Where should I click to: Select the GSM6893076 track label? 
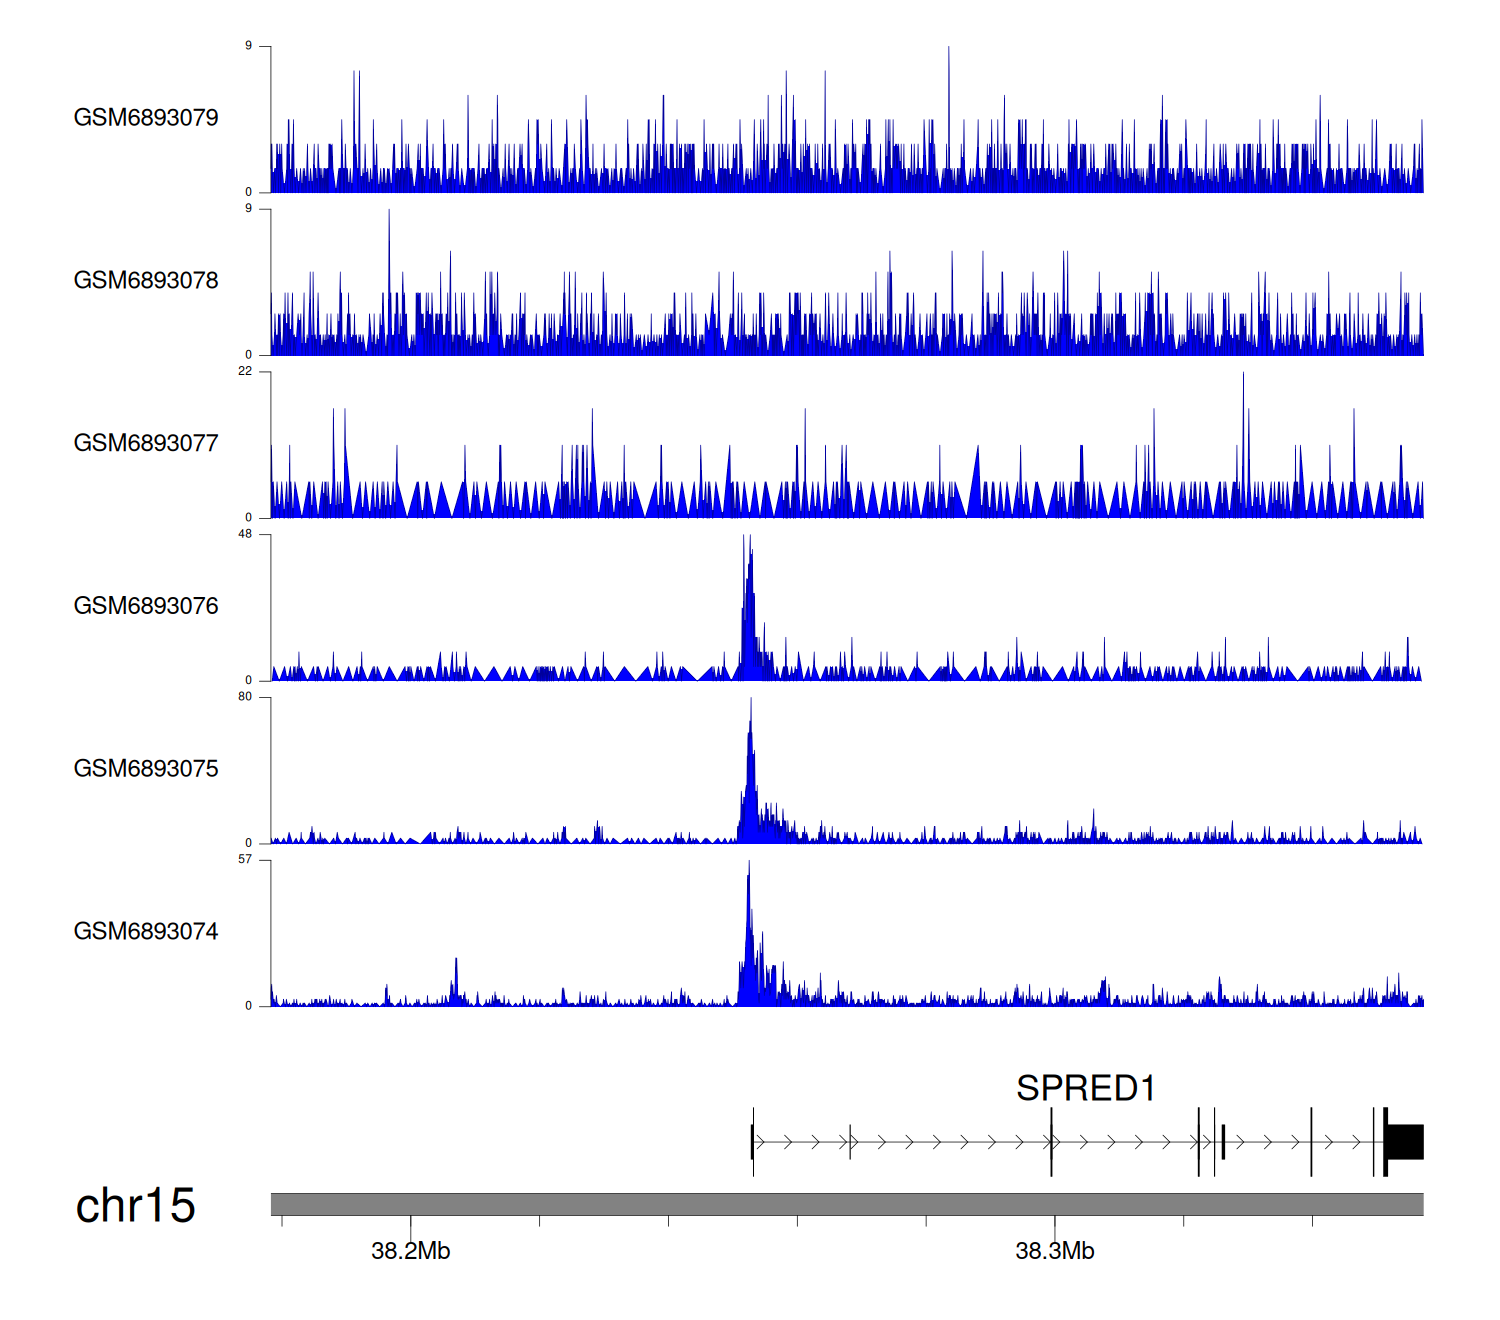(x=146, y=606)
